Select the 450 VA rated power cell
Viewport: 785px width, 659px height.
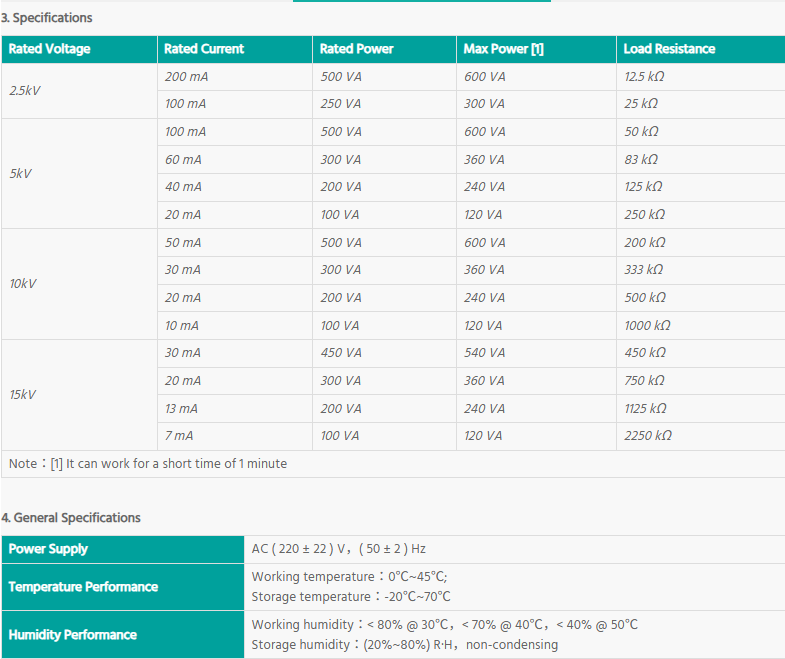(341, 353)
